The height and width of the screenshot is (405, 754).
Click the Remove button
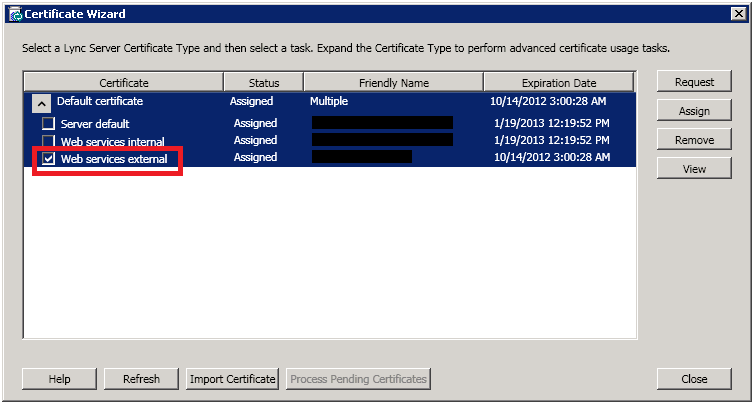pos(694,139)
